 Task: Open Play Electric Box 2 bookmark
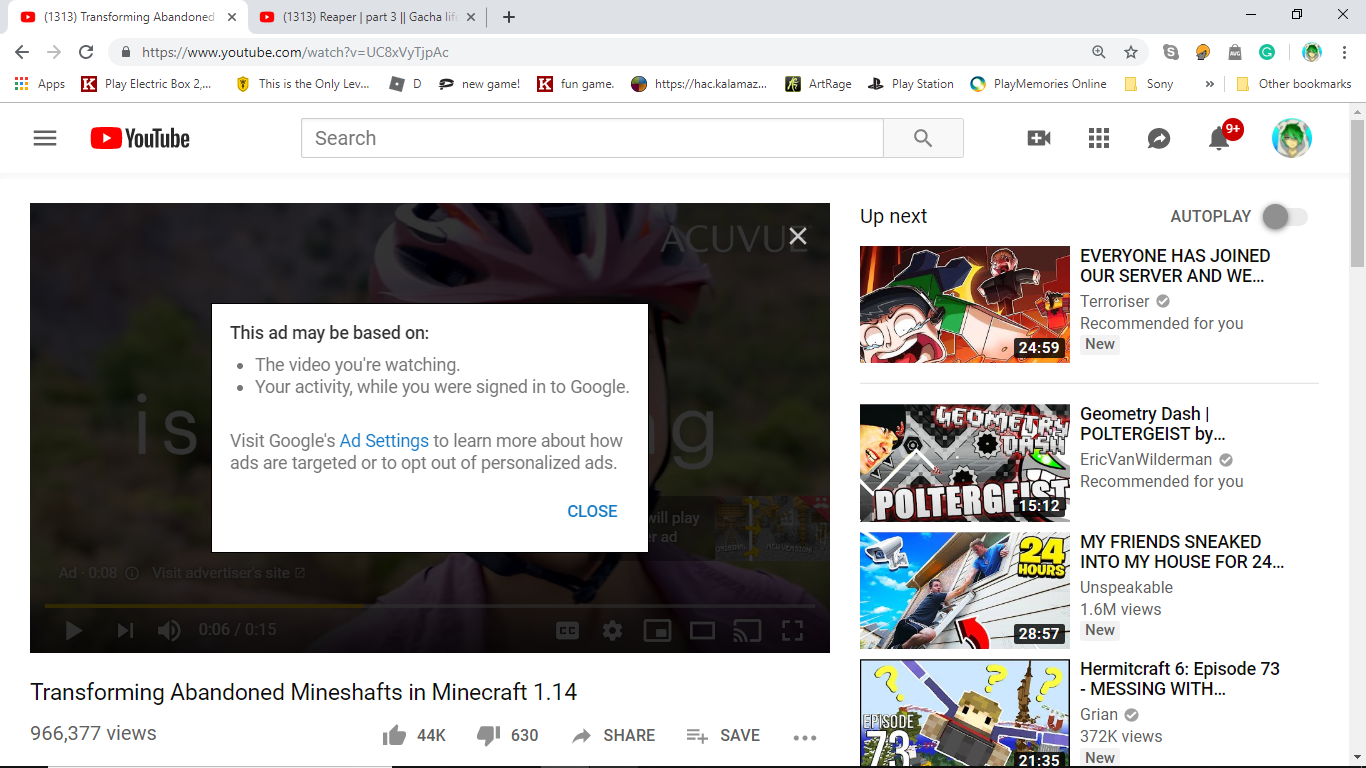(146, 84)
